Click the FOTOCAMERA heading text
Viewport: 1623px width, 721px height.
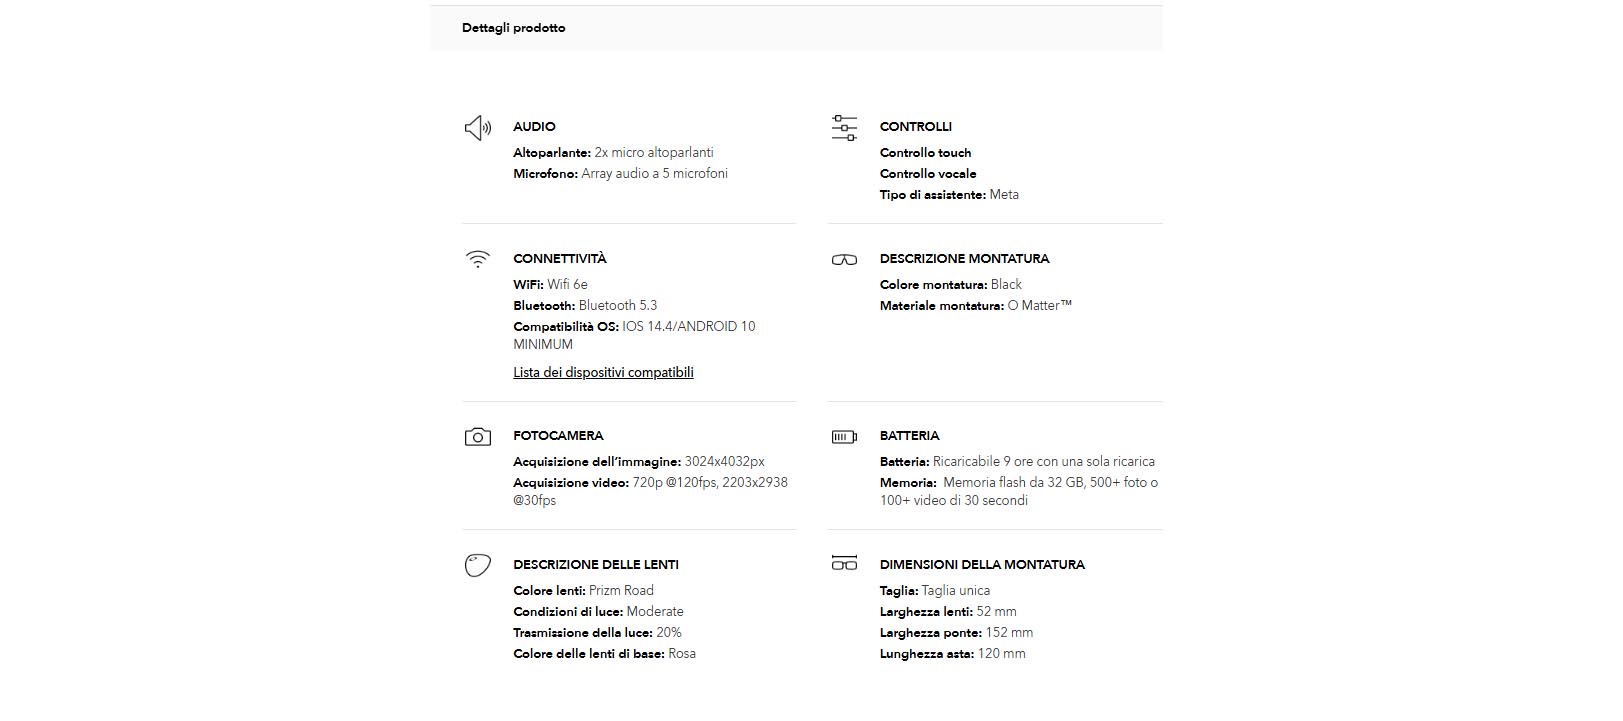(x=558, y=436)
